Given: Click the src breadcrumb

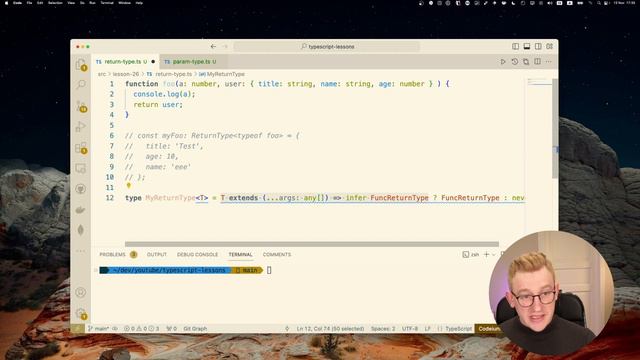Looking at the screenshot, I should pos(102,74).
